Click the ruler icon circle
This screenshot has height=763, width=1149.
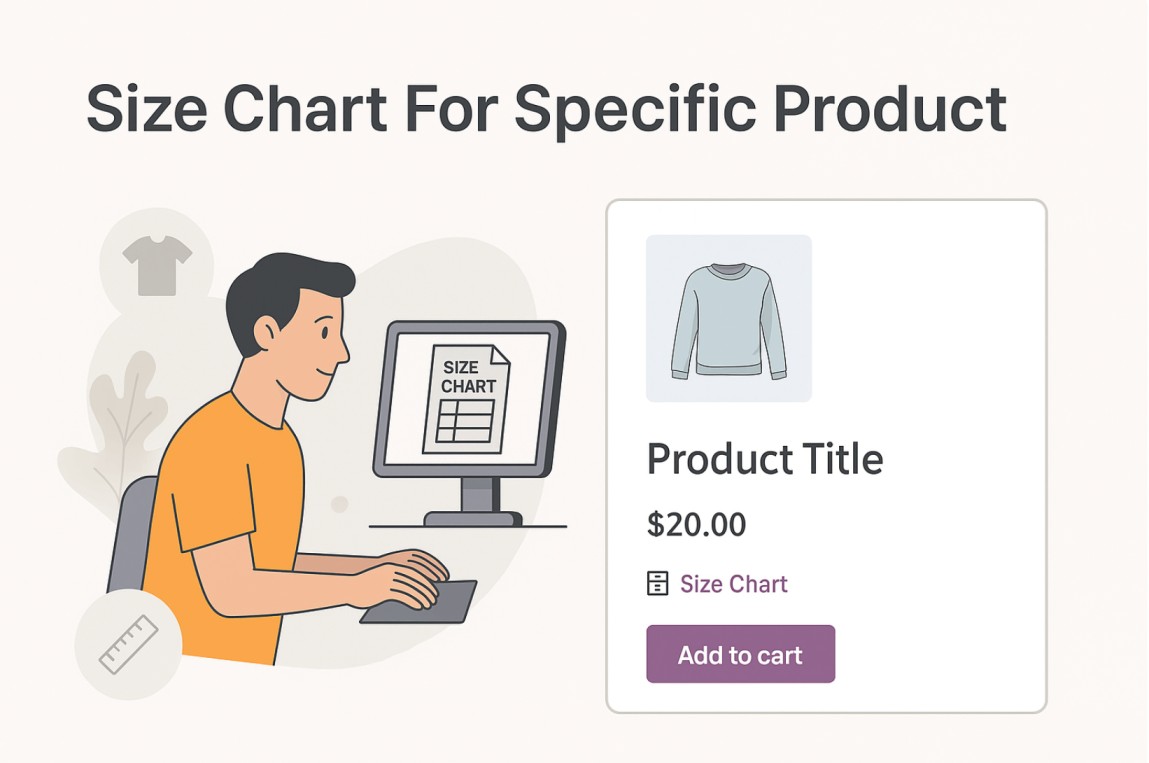128,644
